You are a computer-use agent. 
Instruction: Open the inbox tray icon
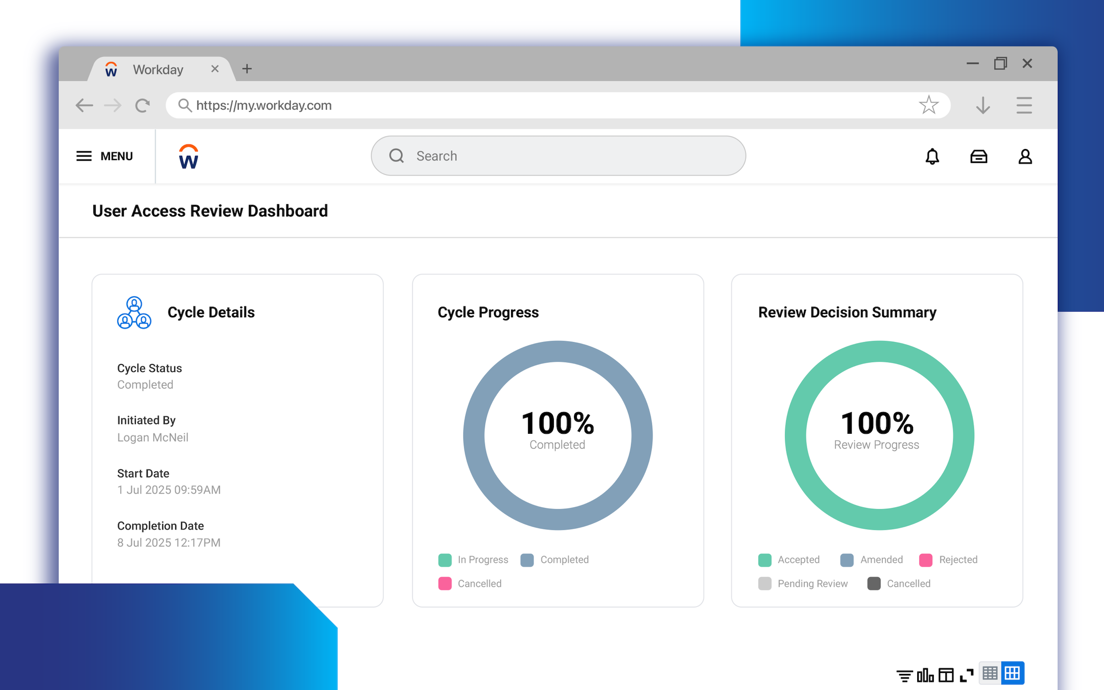click(978, 157)
